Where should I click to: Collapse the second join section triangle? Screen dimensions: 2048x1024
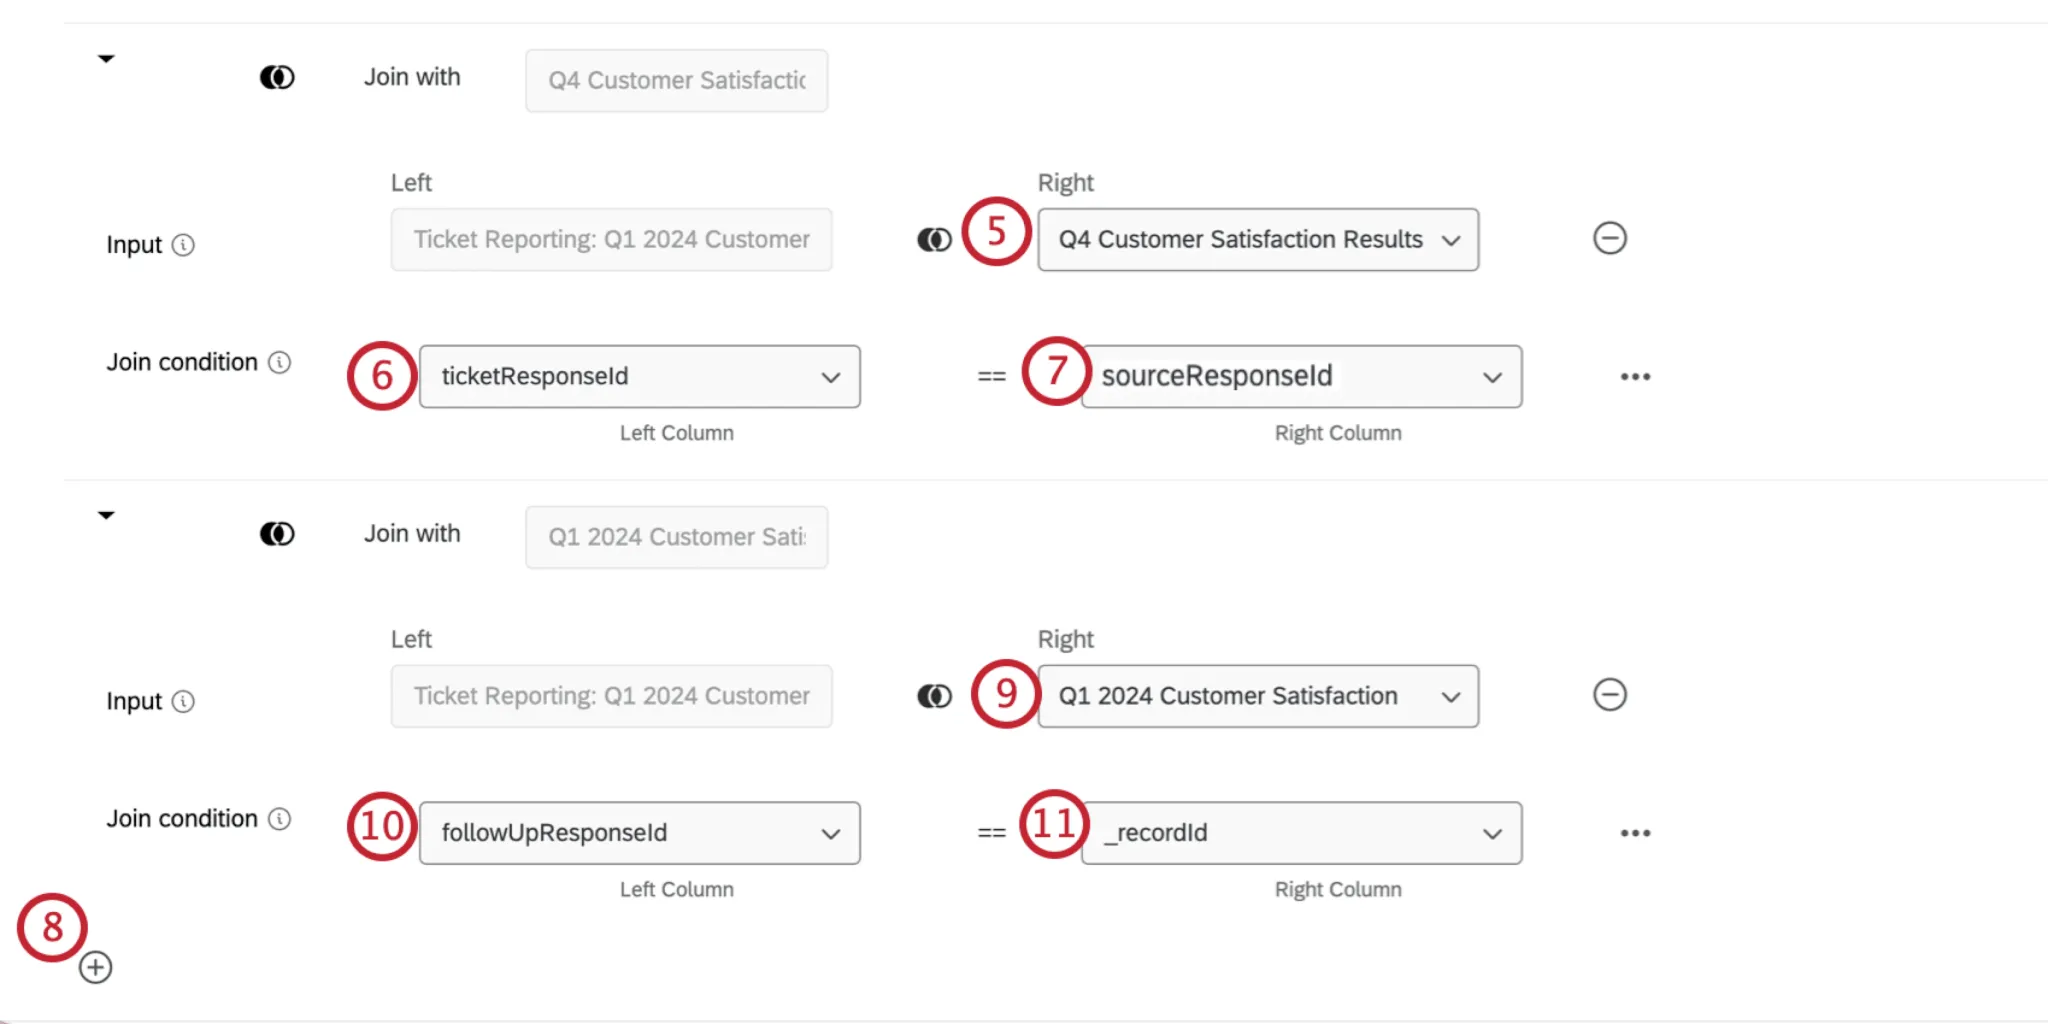pos(106,514)
